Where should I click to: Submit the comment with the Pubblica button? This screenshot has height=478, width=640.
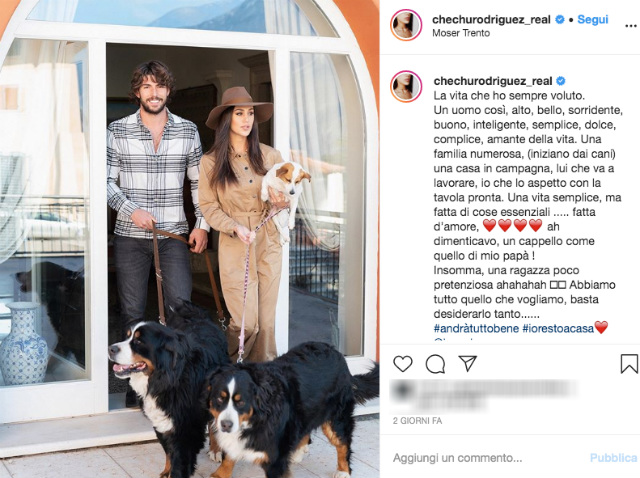point(613,458)
